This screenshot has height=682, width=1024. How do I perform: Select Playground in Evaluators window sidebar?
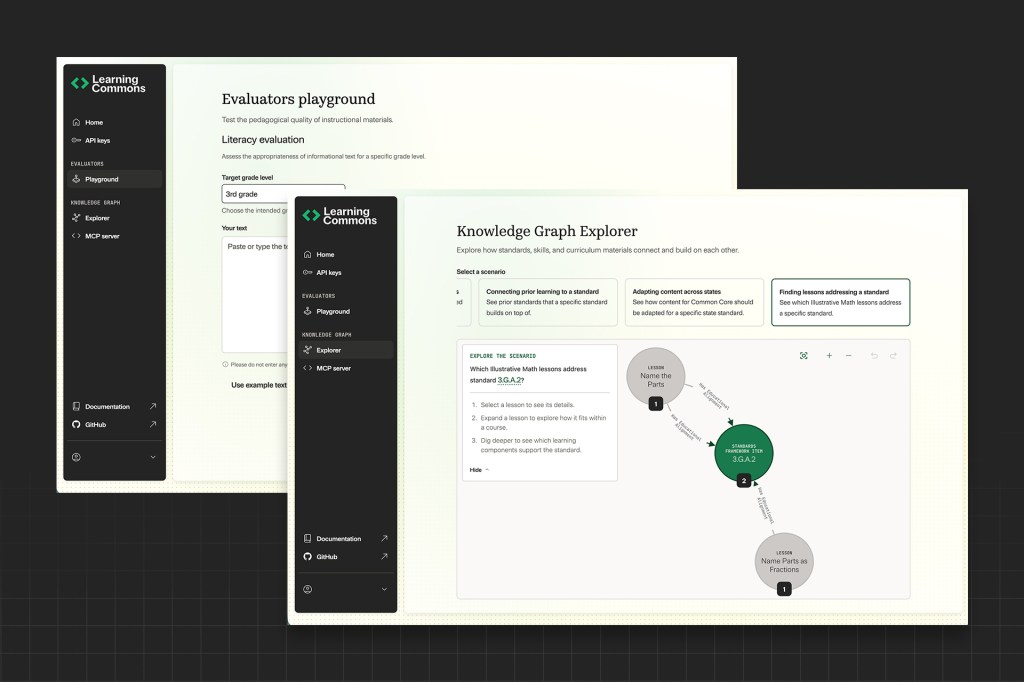[114, 179]
